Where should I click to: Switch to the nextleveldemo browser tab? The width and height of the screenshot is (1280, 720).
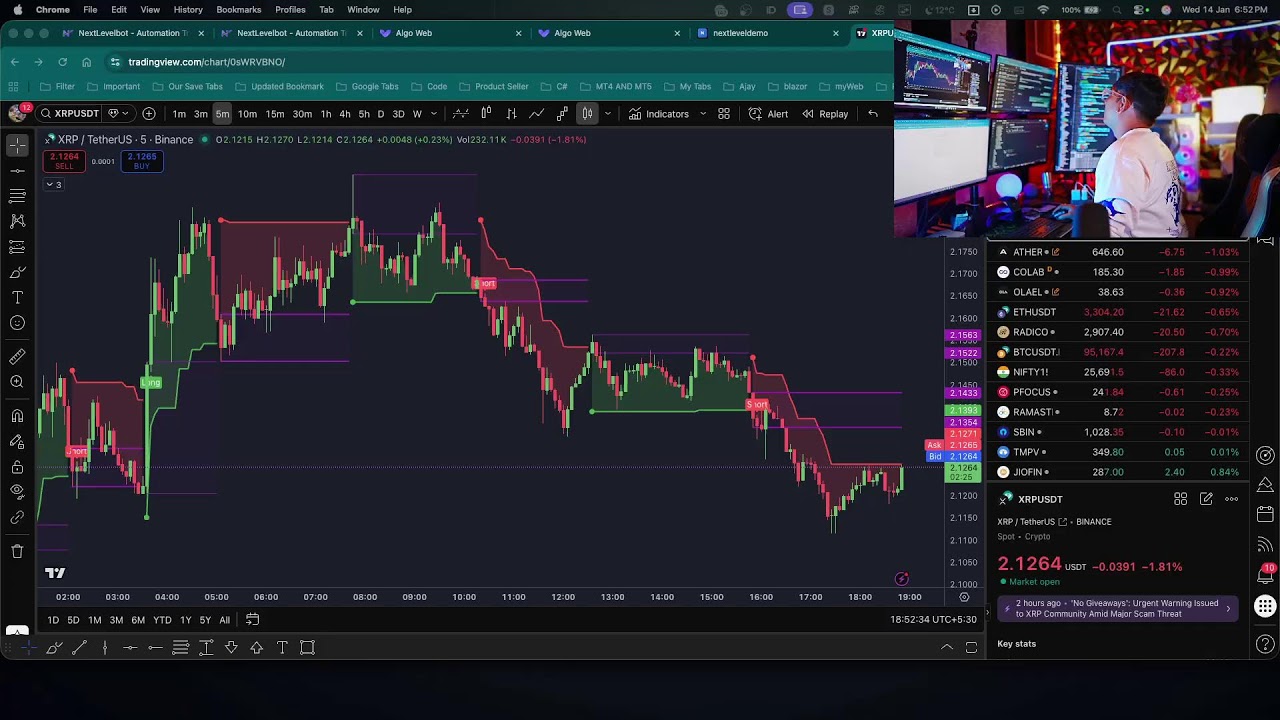767,33
